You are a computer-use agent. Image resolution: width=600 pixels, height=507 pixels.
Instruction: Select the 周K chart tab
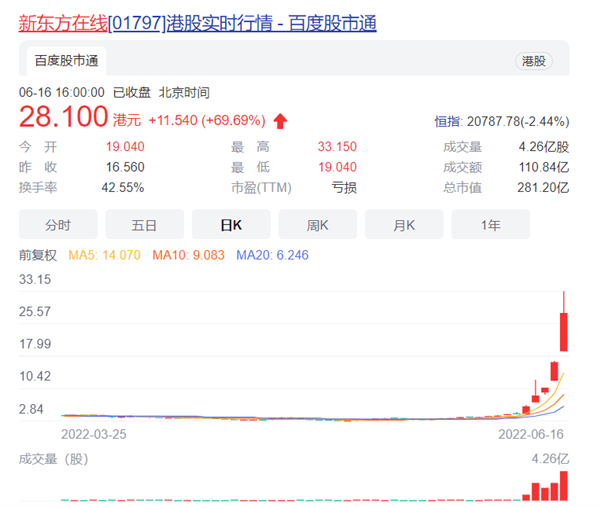coord(318,225)
